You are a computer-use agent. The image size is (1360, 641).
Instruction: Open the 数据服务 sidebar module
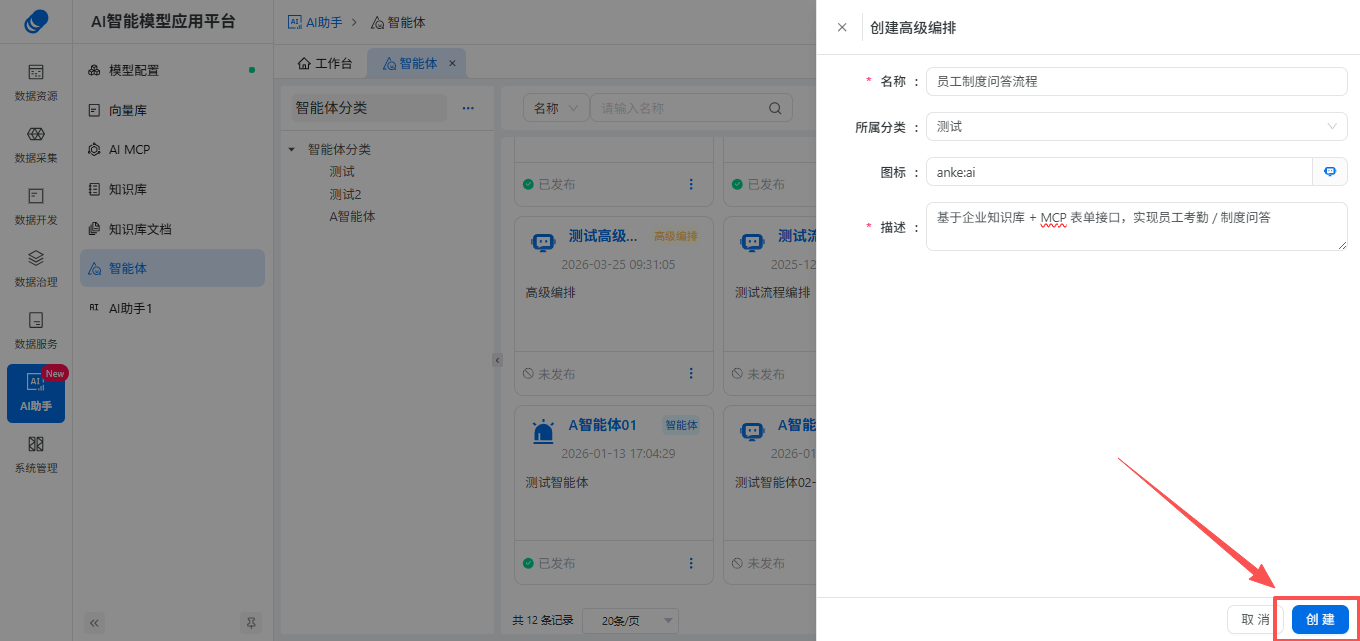click(36, 329)
